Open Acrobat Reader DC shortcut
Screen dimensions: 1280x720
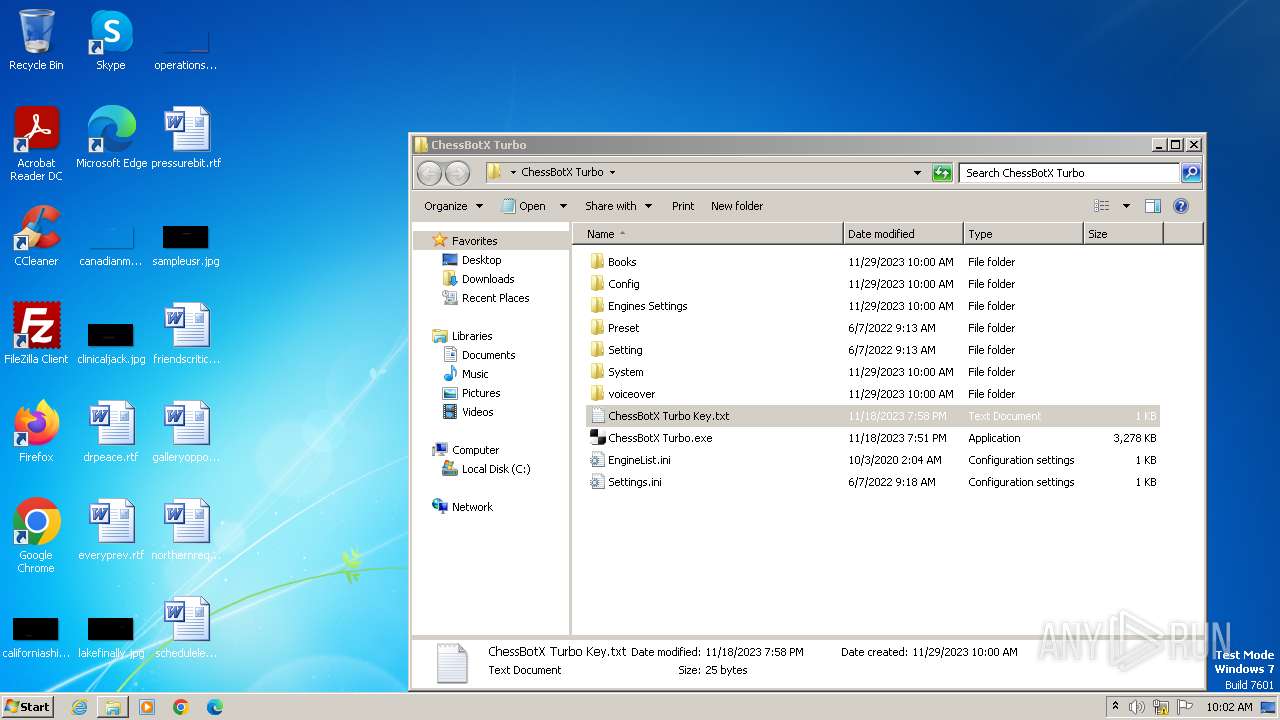36,143
